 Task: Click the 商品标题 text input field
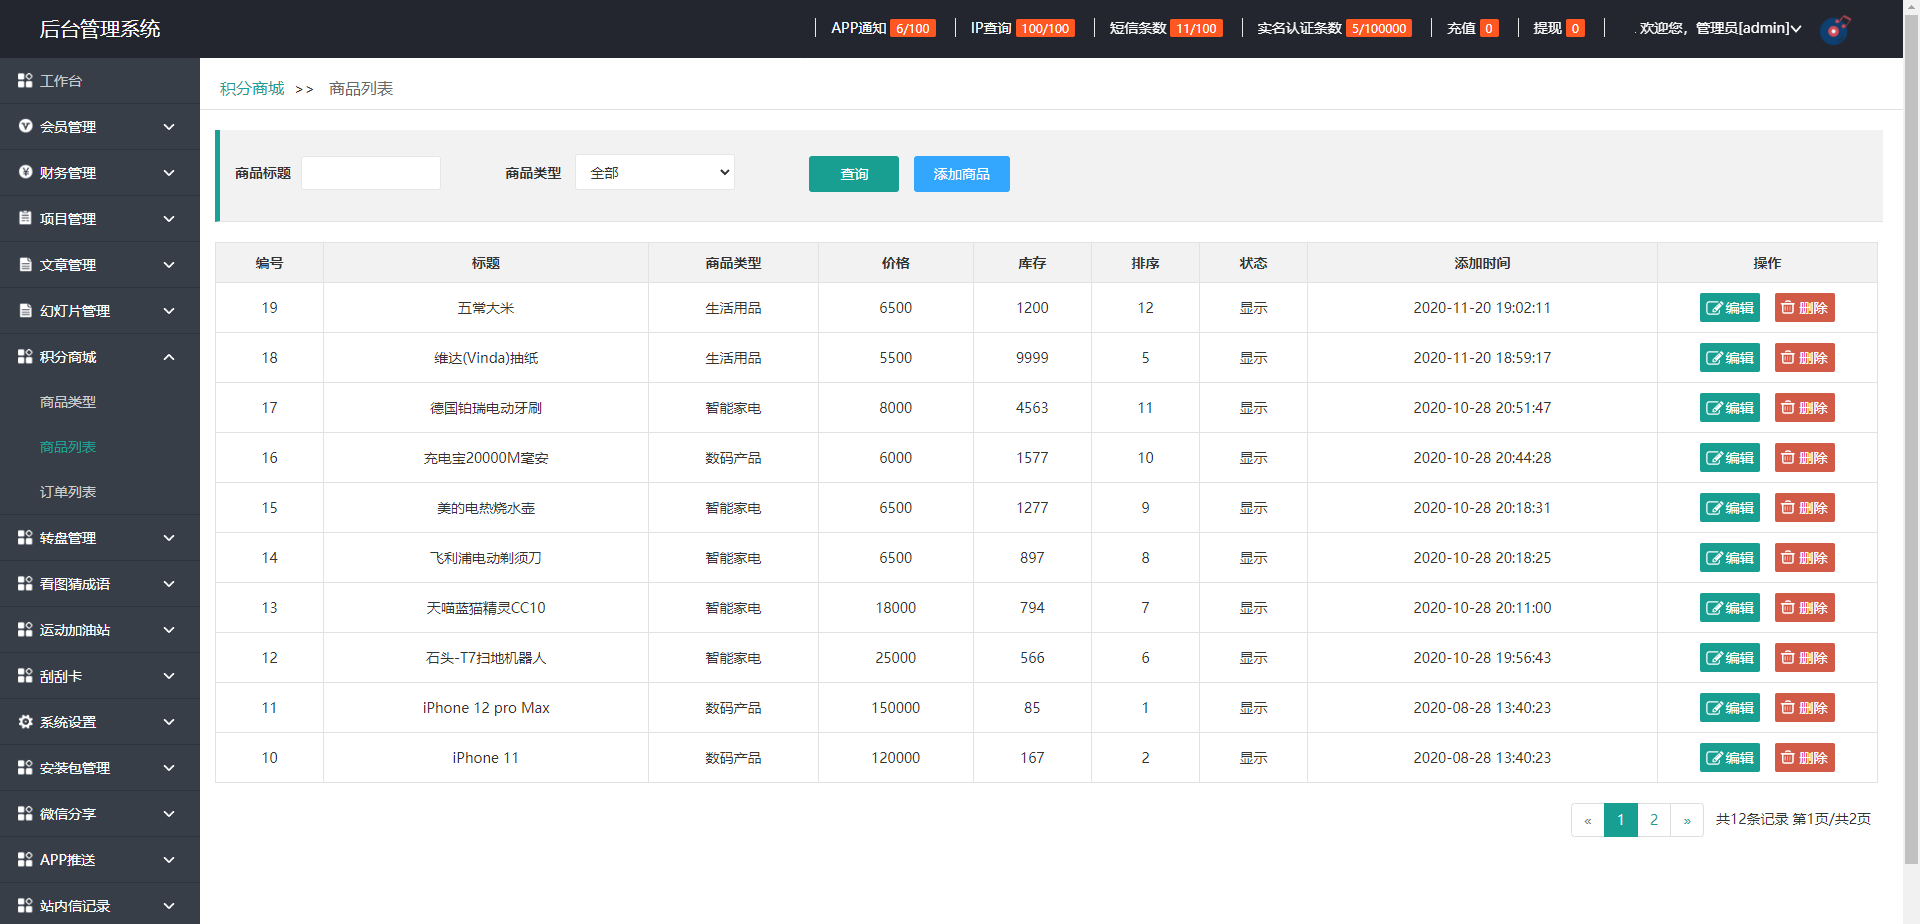pos(371,173)
